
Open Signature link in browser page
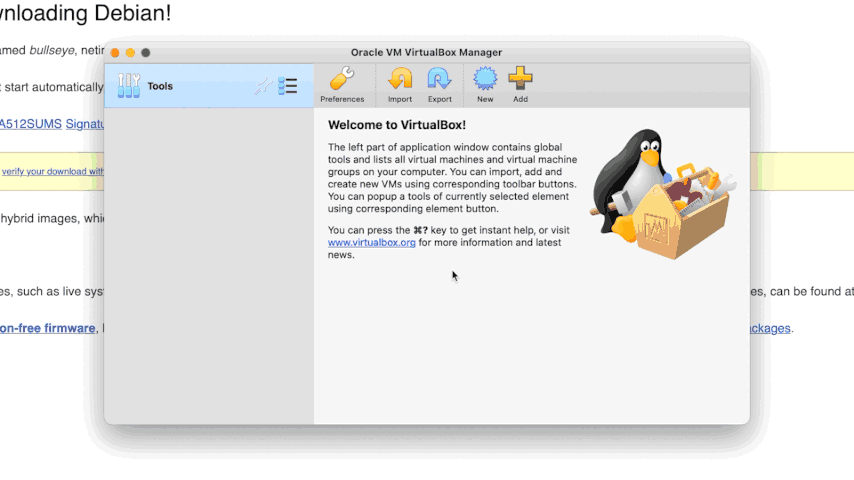84,124
